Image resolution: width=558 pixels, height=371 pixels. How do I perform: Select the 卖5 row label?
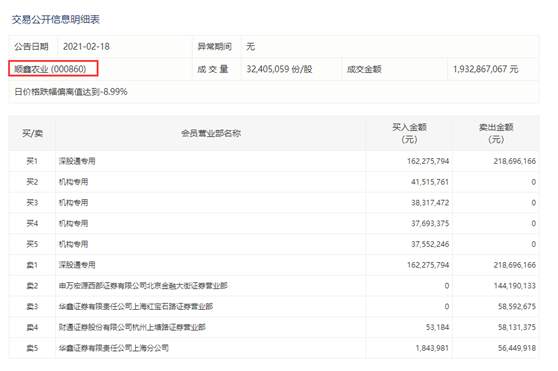click(x=32, y=348)
